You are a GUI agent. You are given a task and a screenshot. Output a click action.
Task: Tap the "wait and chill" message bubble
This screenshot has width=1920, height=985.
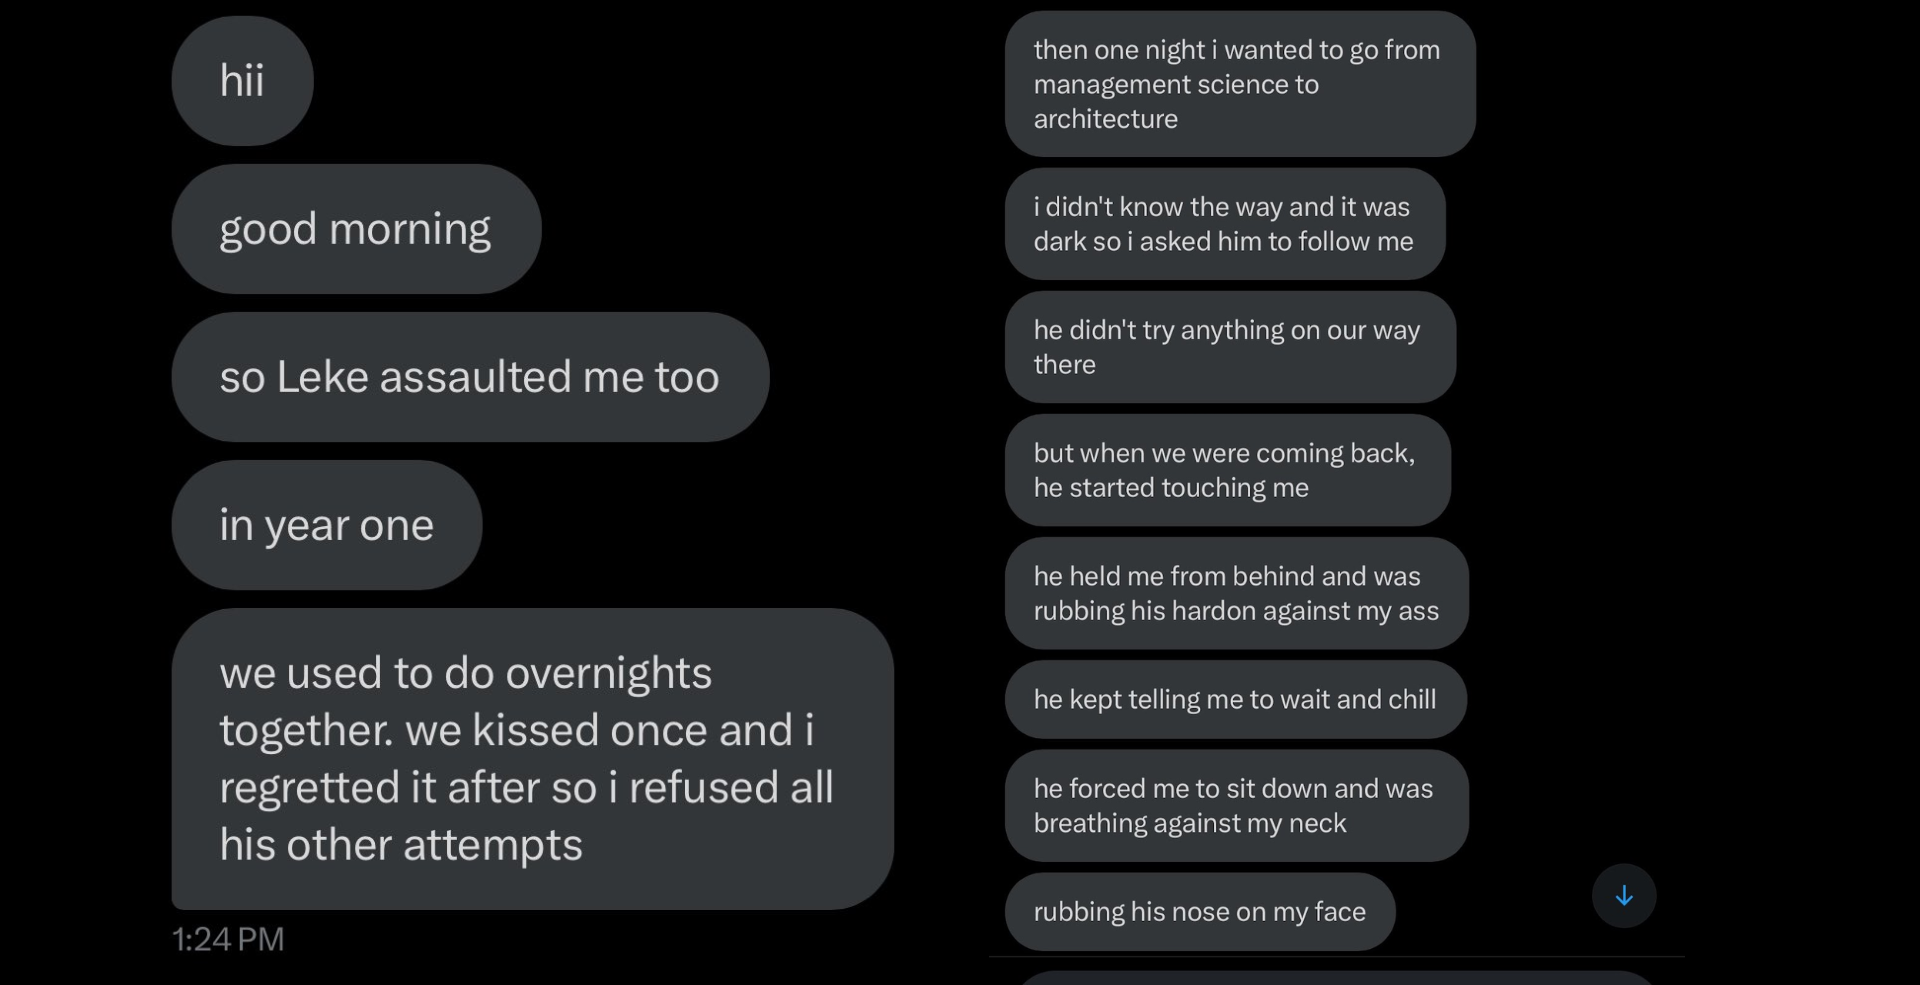1234,699
